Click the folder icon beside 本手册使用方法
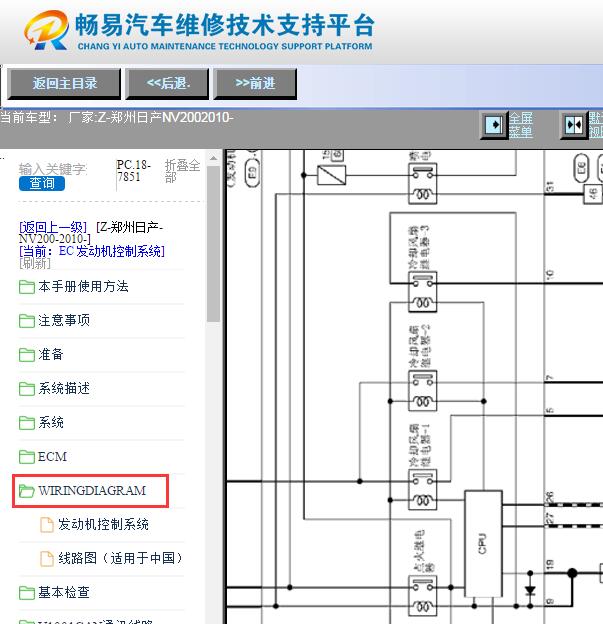This screenshot has height=624, width=603. pos(27,287)
